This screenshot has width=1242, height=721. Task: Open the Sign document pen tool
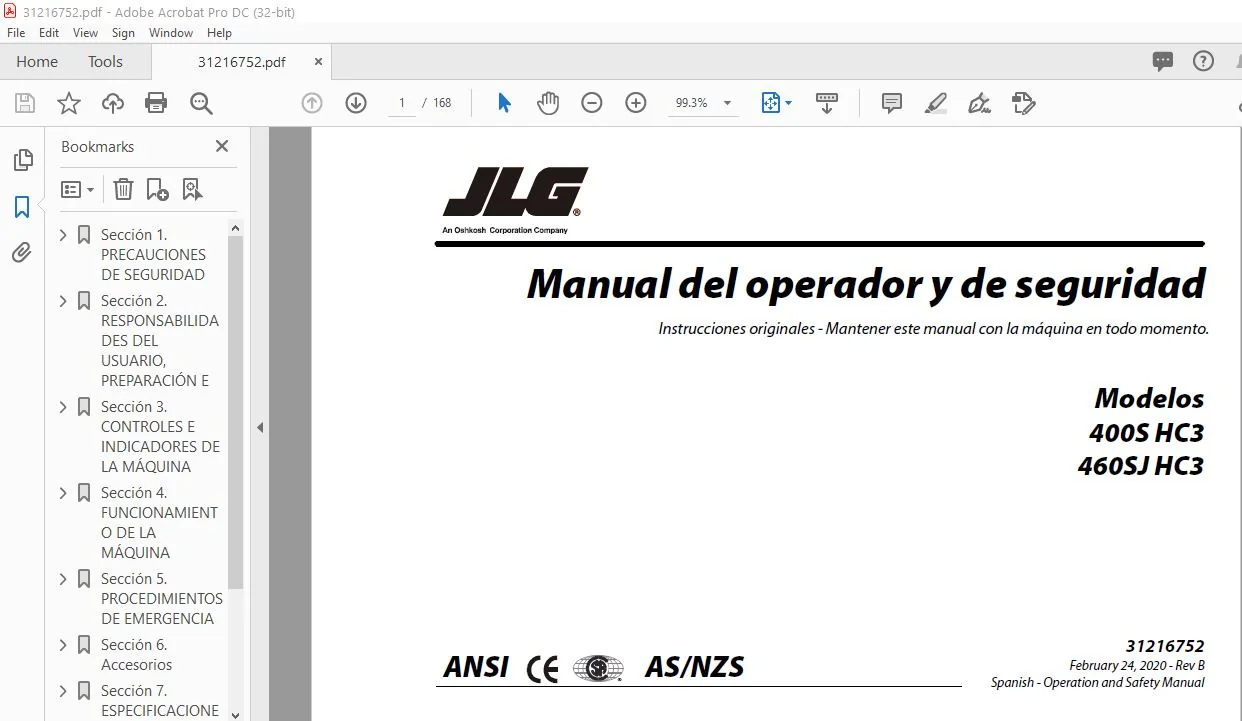point(980,103)
